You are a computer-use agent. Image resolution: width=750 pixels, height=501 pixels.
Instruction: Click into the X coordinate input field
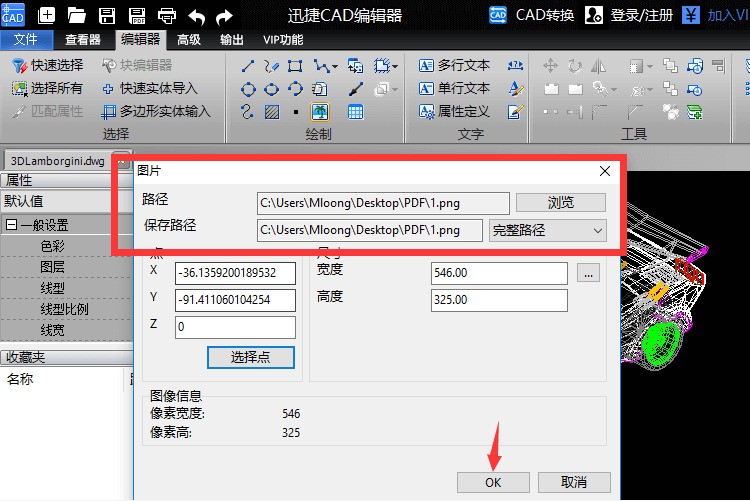(x=235, y=273)
